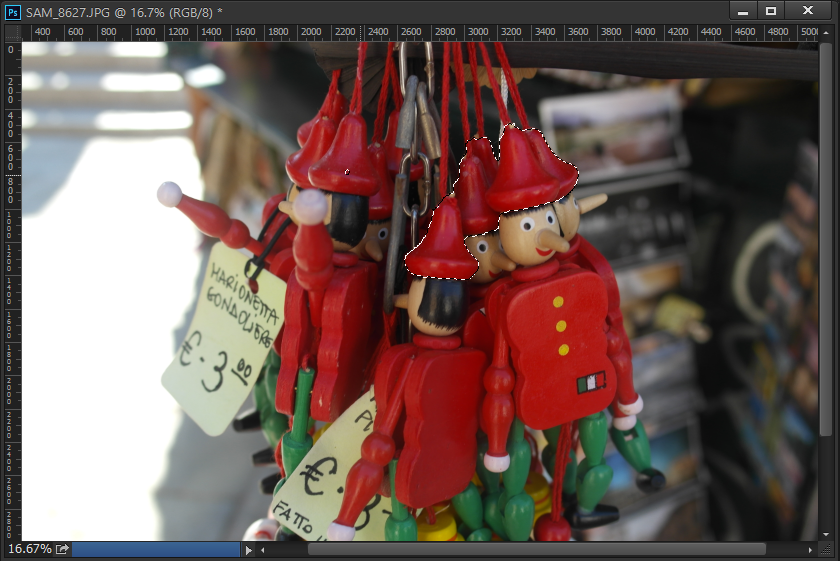Click the vertical scrollbar on right edge
Screen dimensions: 840x561
[x=825, y=250]
